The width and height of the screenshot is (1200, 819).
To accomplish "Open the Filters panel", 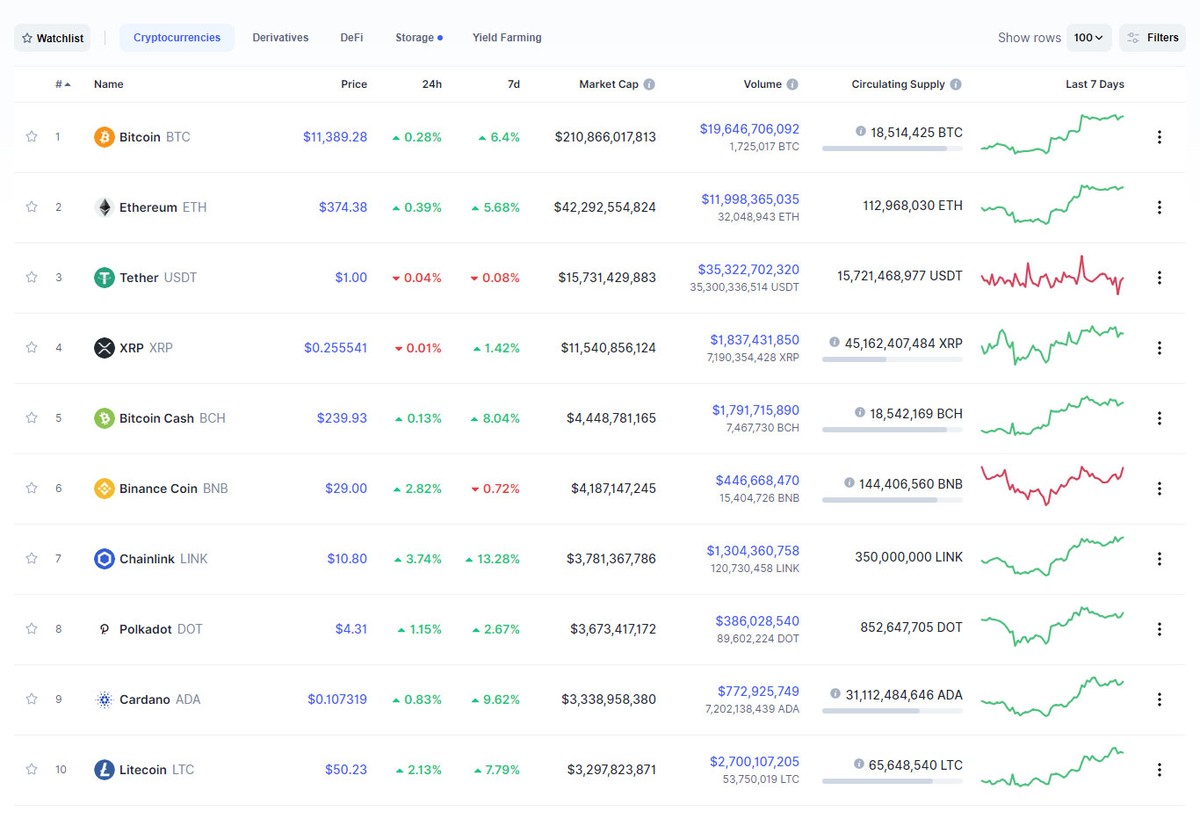I will [1152, 37].
